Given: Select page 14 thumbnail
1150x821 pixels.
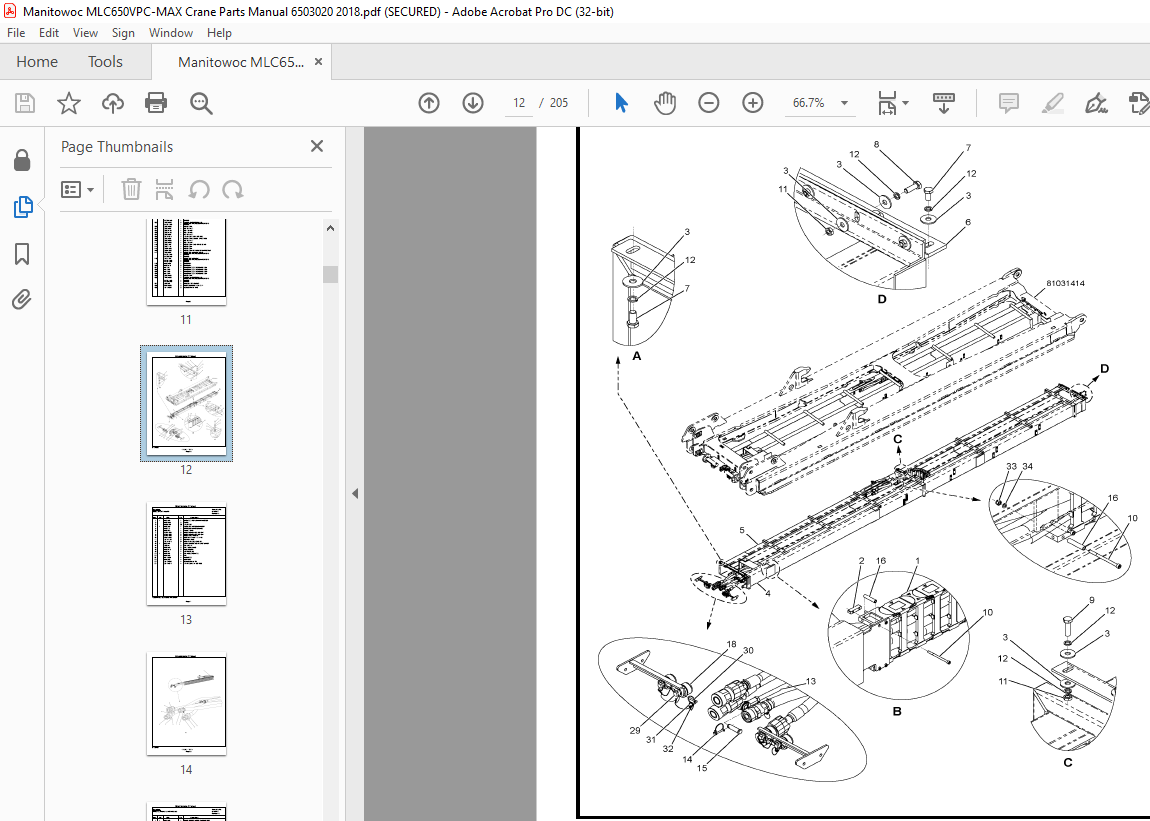Looking at the screenshot, I should point(186,704).
